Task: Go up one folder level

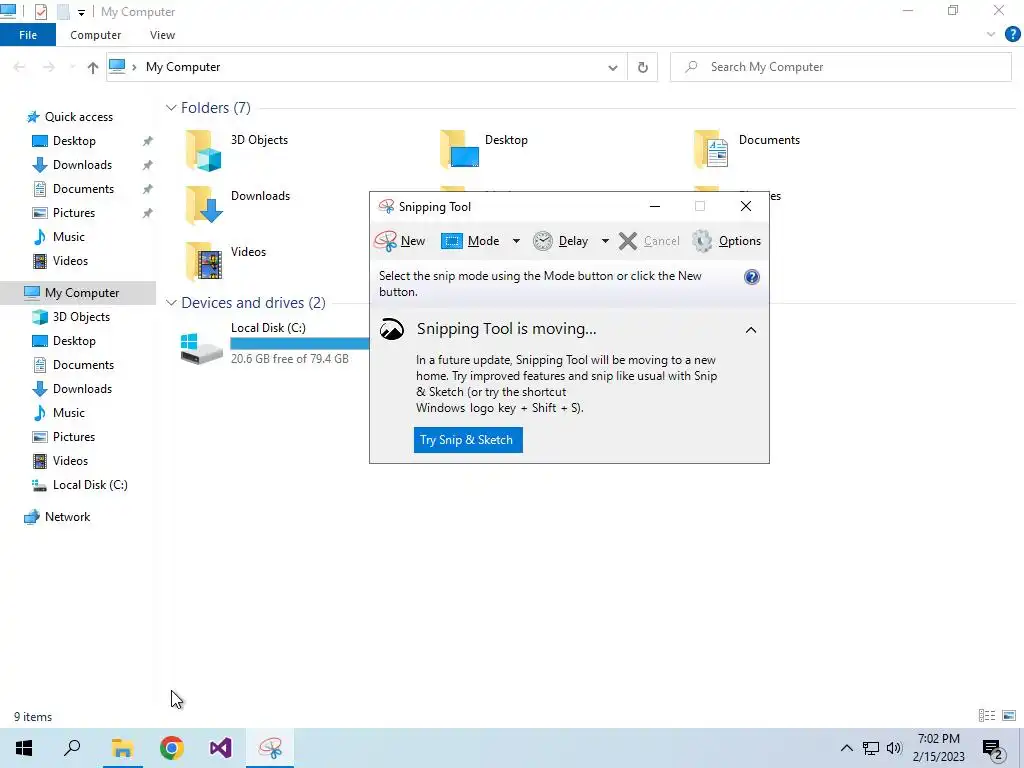Action: [93, 67]
